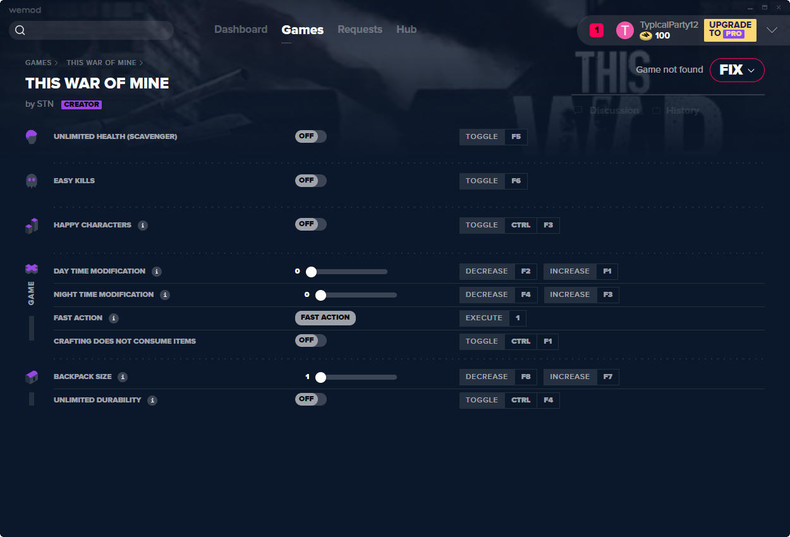Switch on Unlimited Durability
The height and width of the screenshot is (537, 790).
(310, 399)
